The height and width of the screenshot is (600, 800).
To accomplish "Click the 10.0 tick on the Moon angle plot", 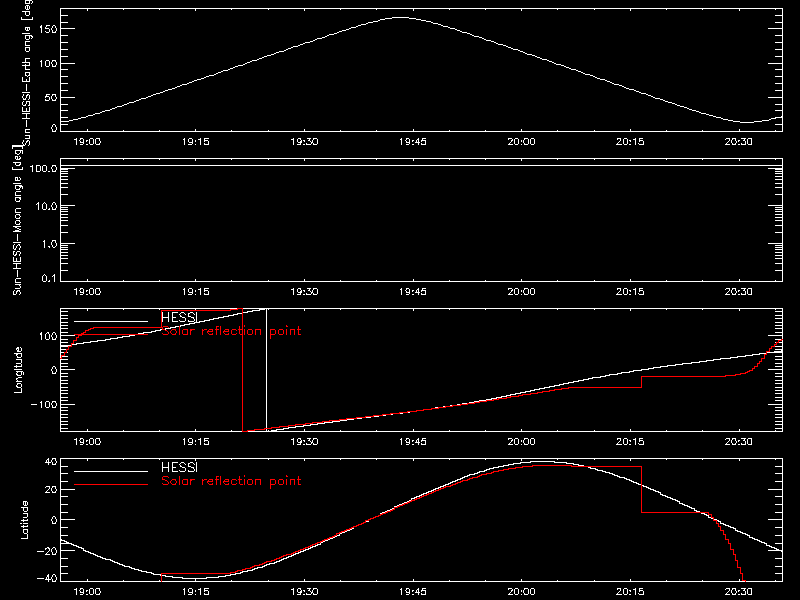I will [46, 206].
